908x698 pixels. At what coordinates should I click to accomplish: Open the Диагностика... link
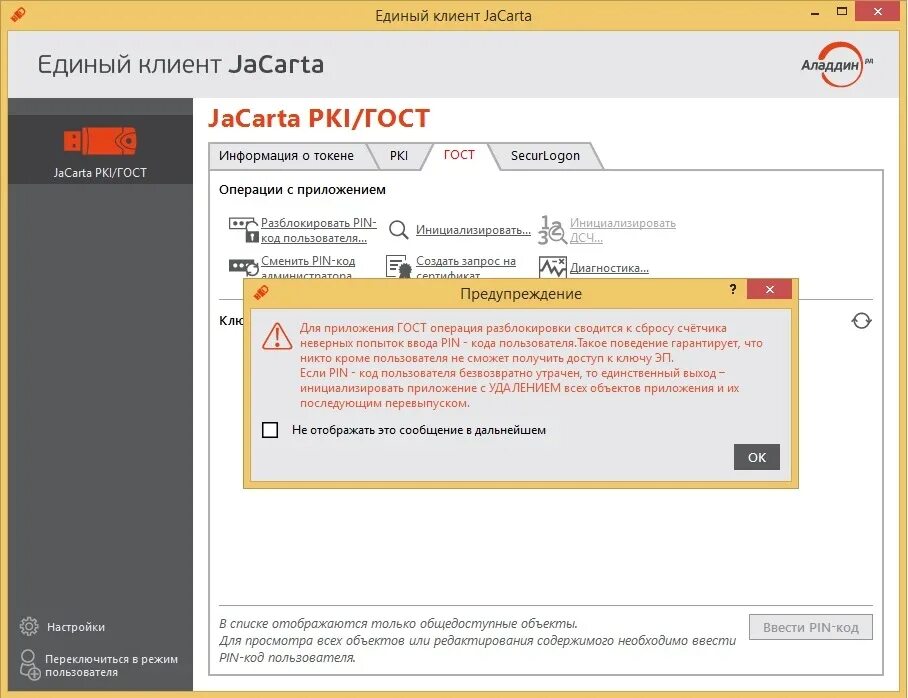click(609, 268)
